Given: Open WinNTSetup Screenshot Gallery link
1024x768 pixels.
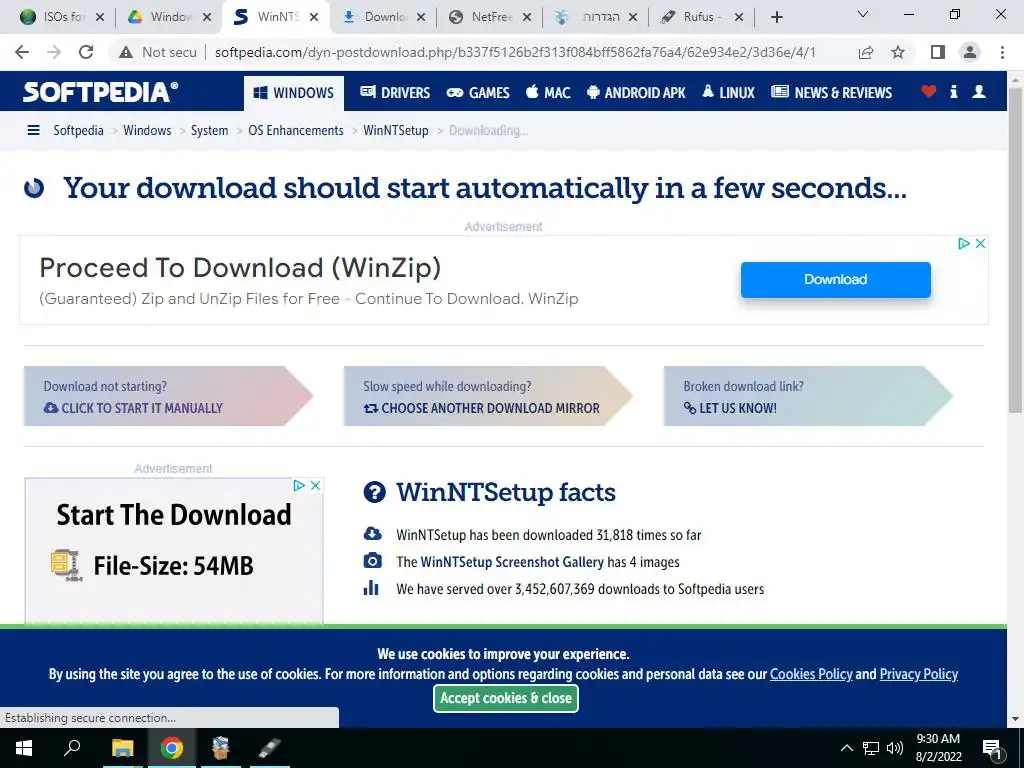Looking at the screenshot, I should pos(512,562).
